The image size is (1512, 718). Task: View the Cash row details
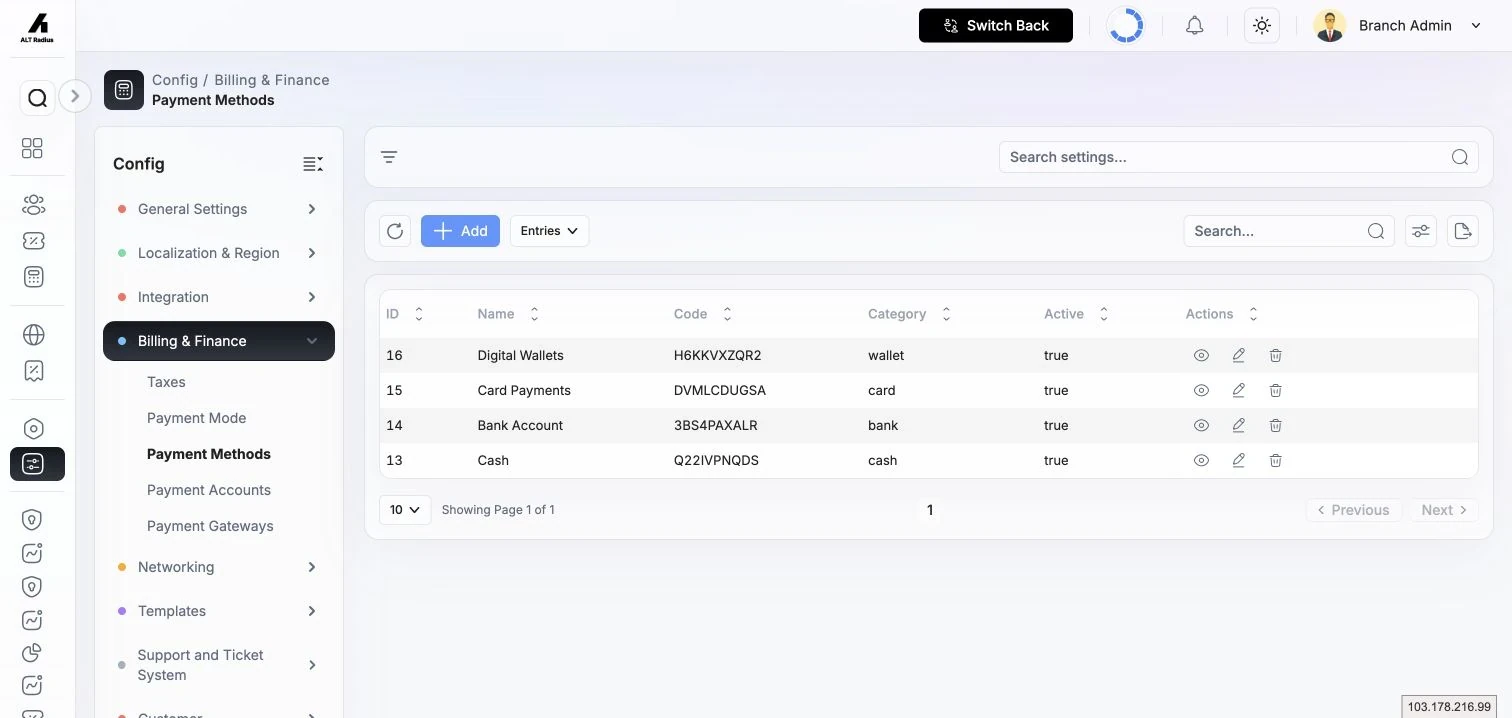pos(1202,460)
